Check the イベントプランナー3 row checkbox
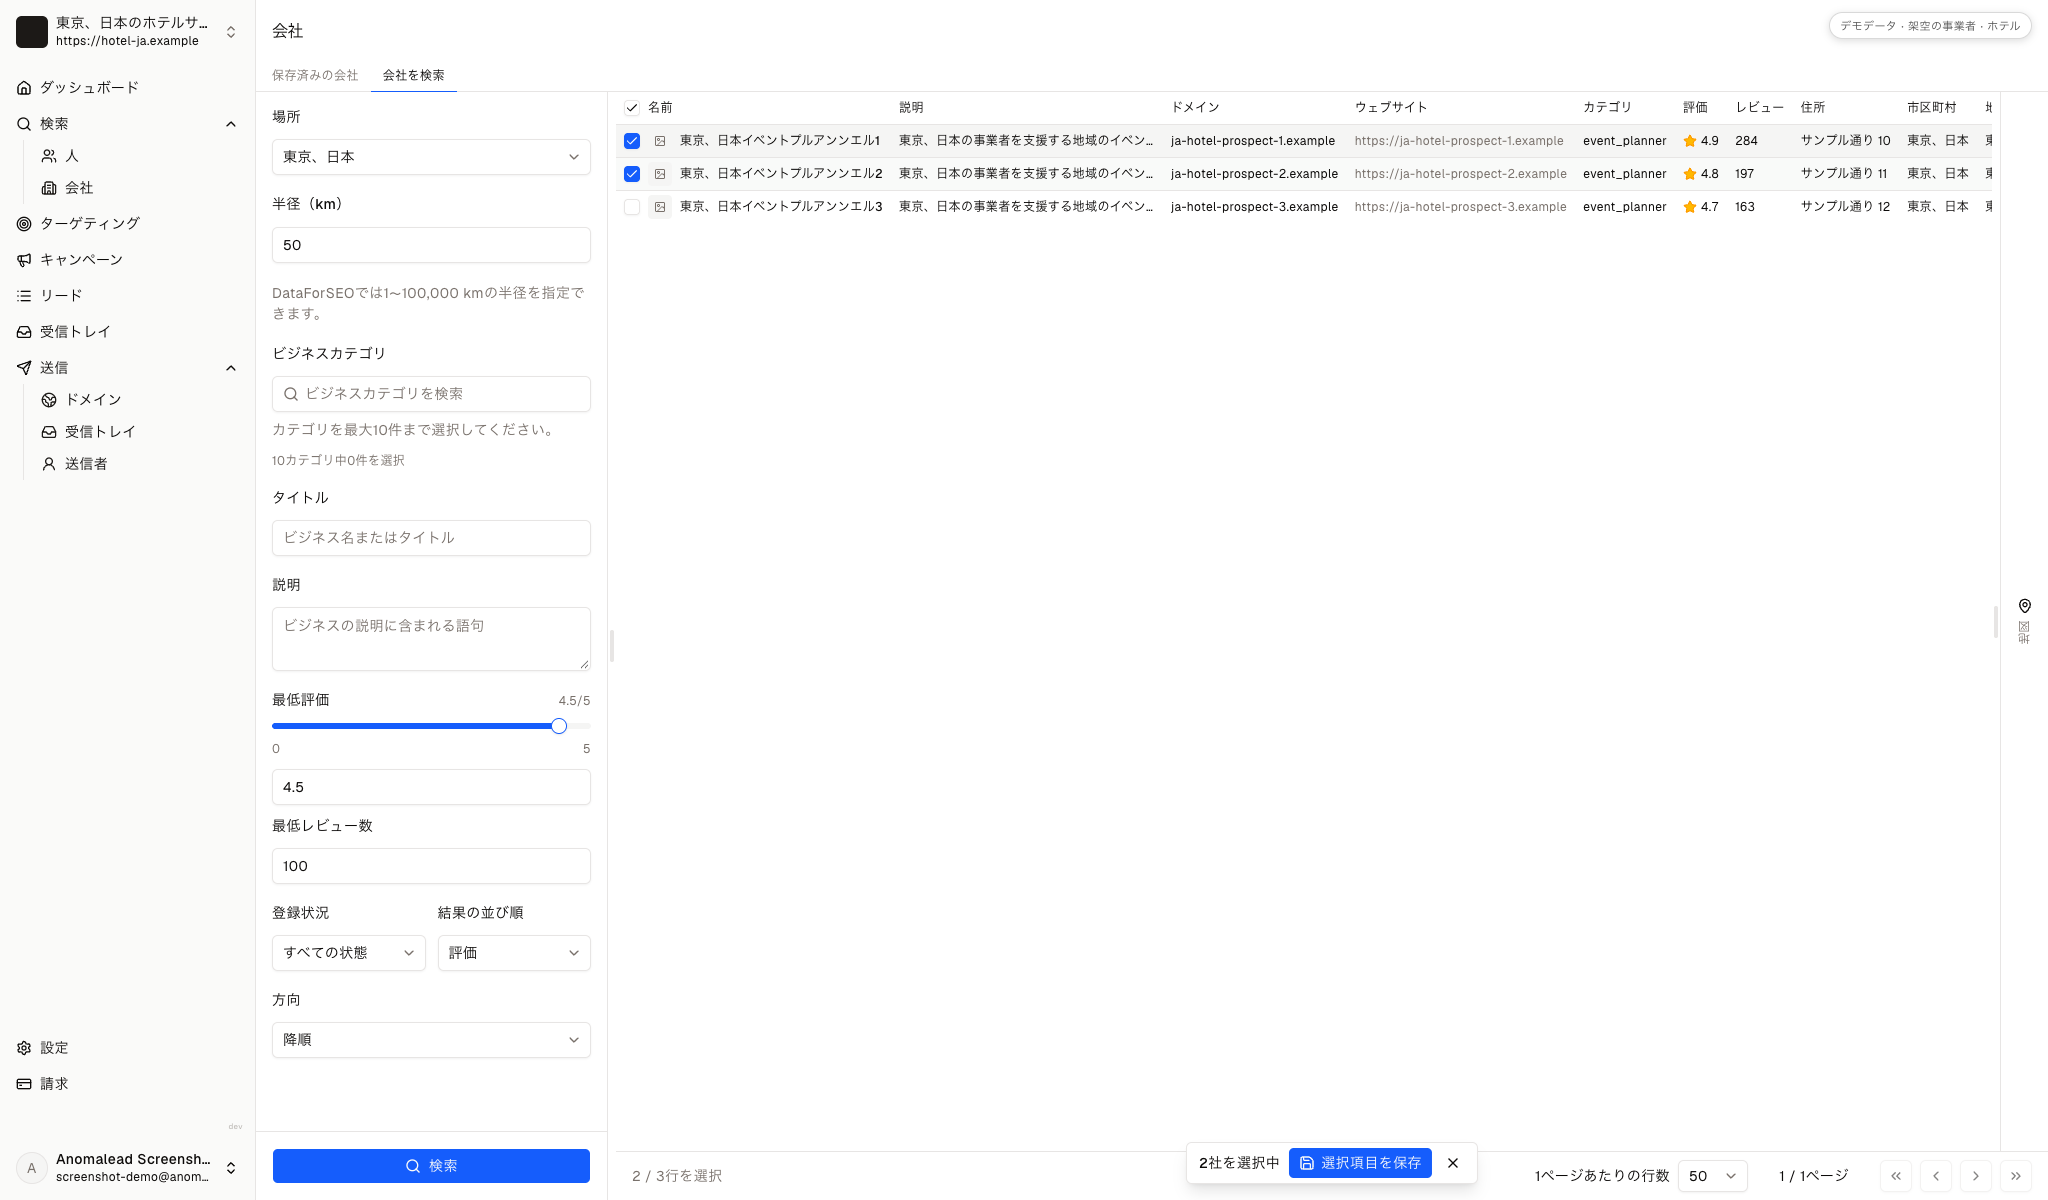Screen dimensions: 2048x1200 click(632, 207)
